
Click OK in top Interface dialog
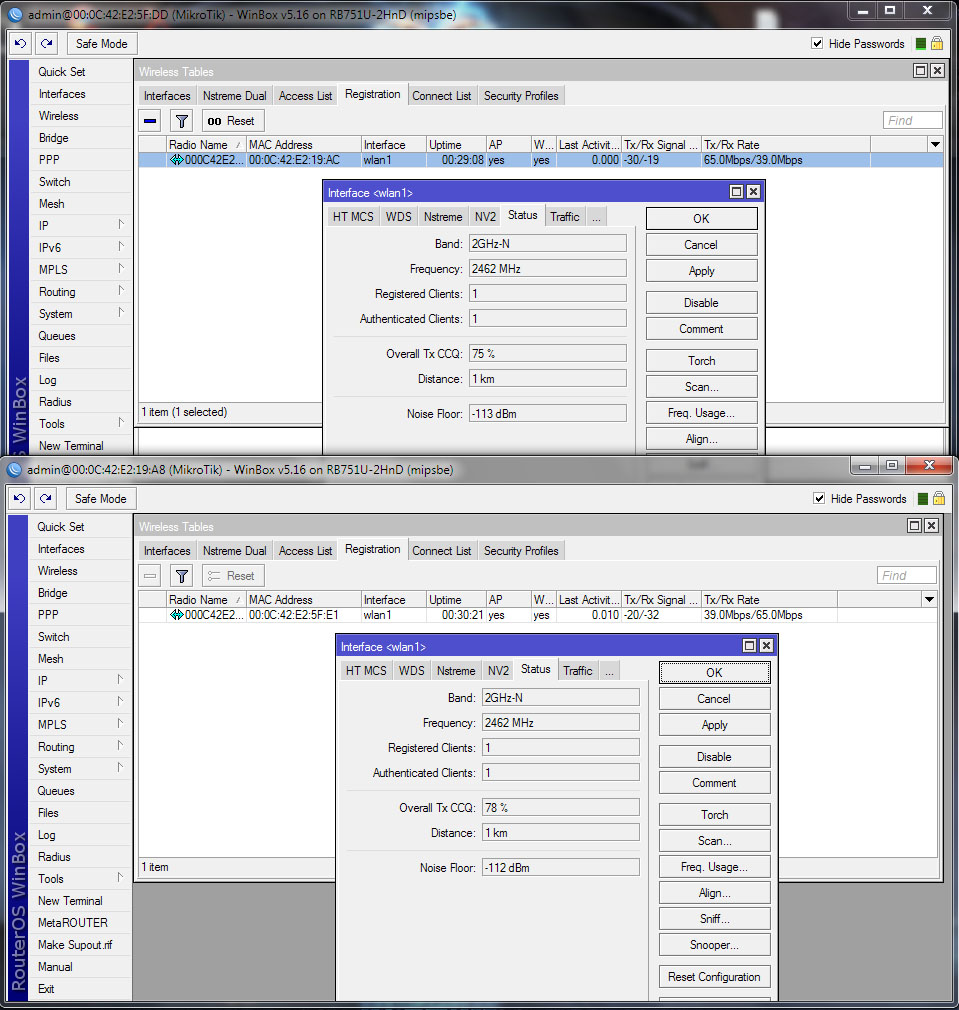point(701,218)
